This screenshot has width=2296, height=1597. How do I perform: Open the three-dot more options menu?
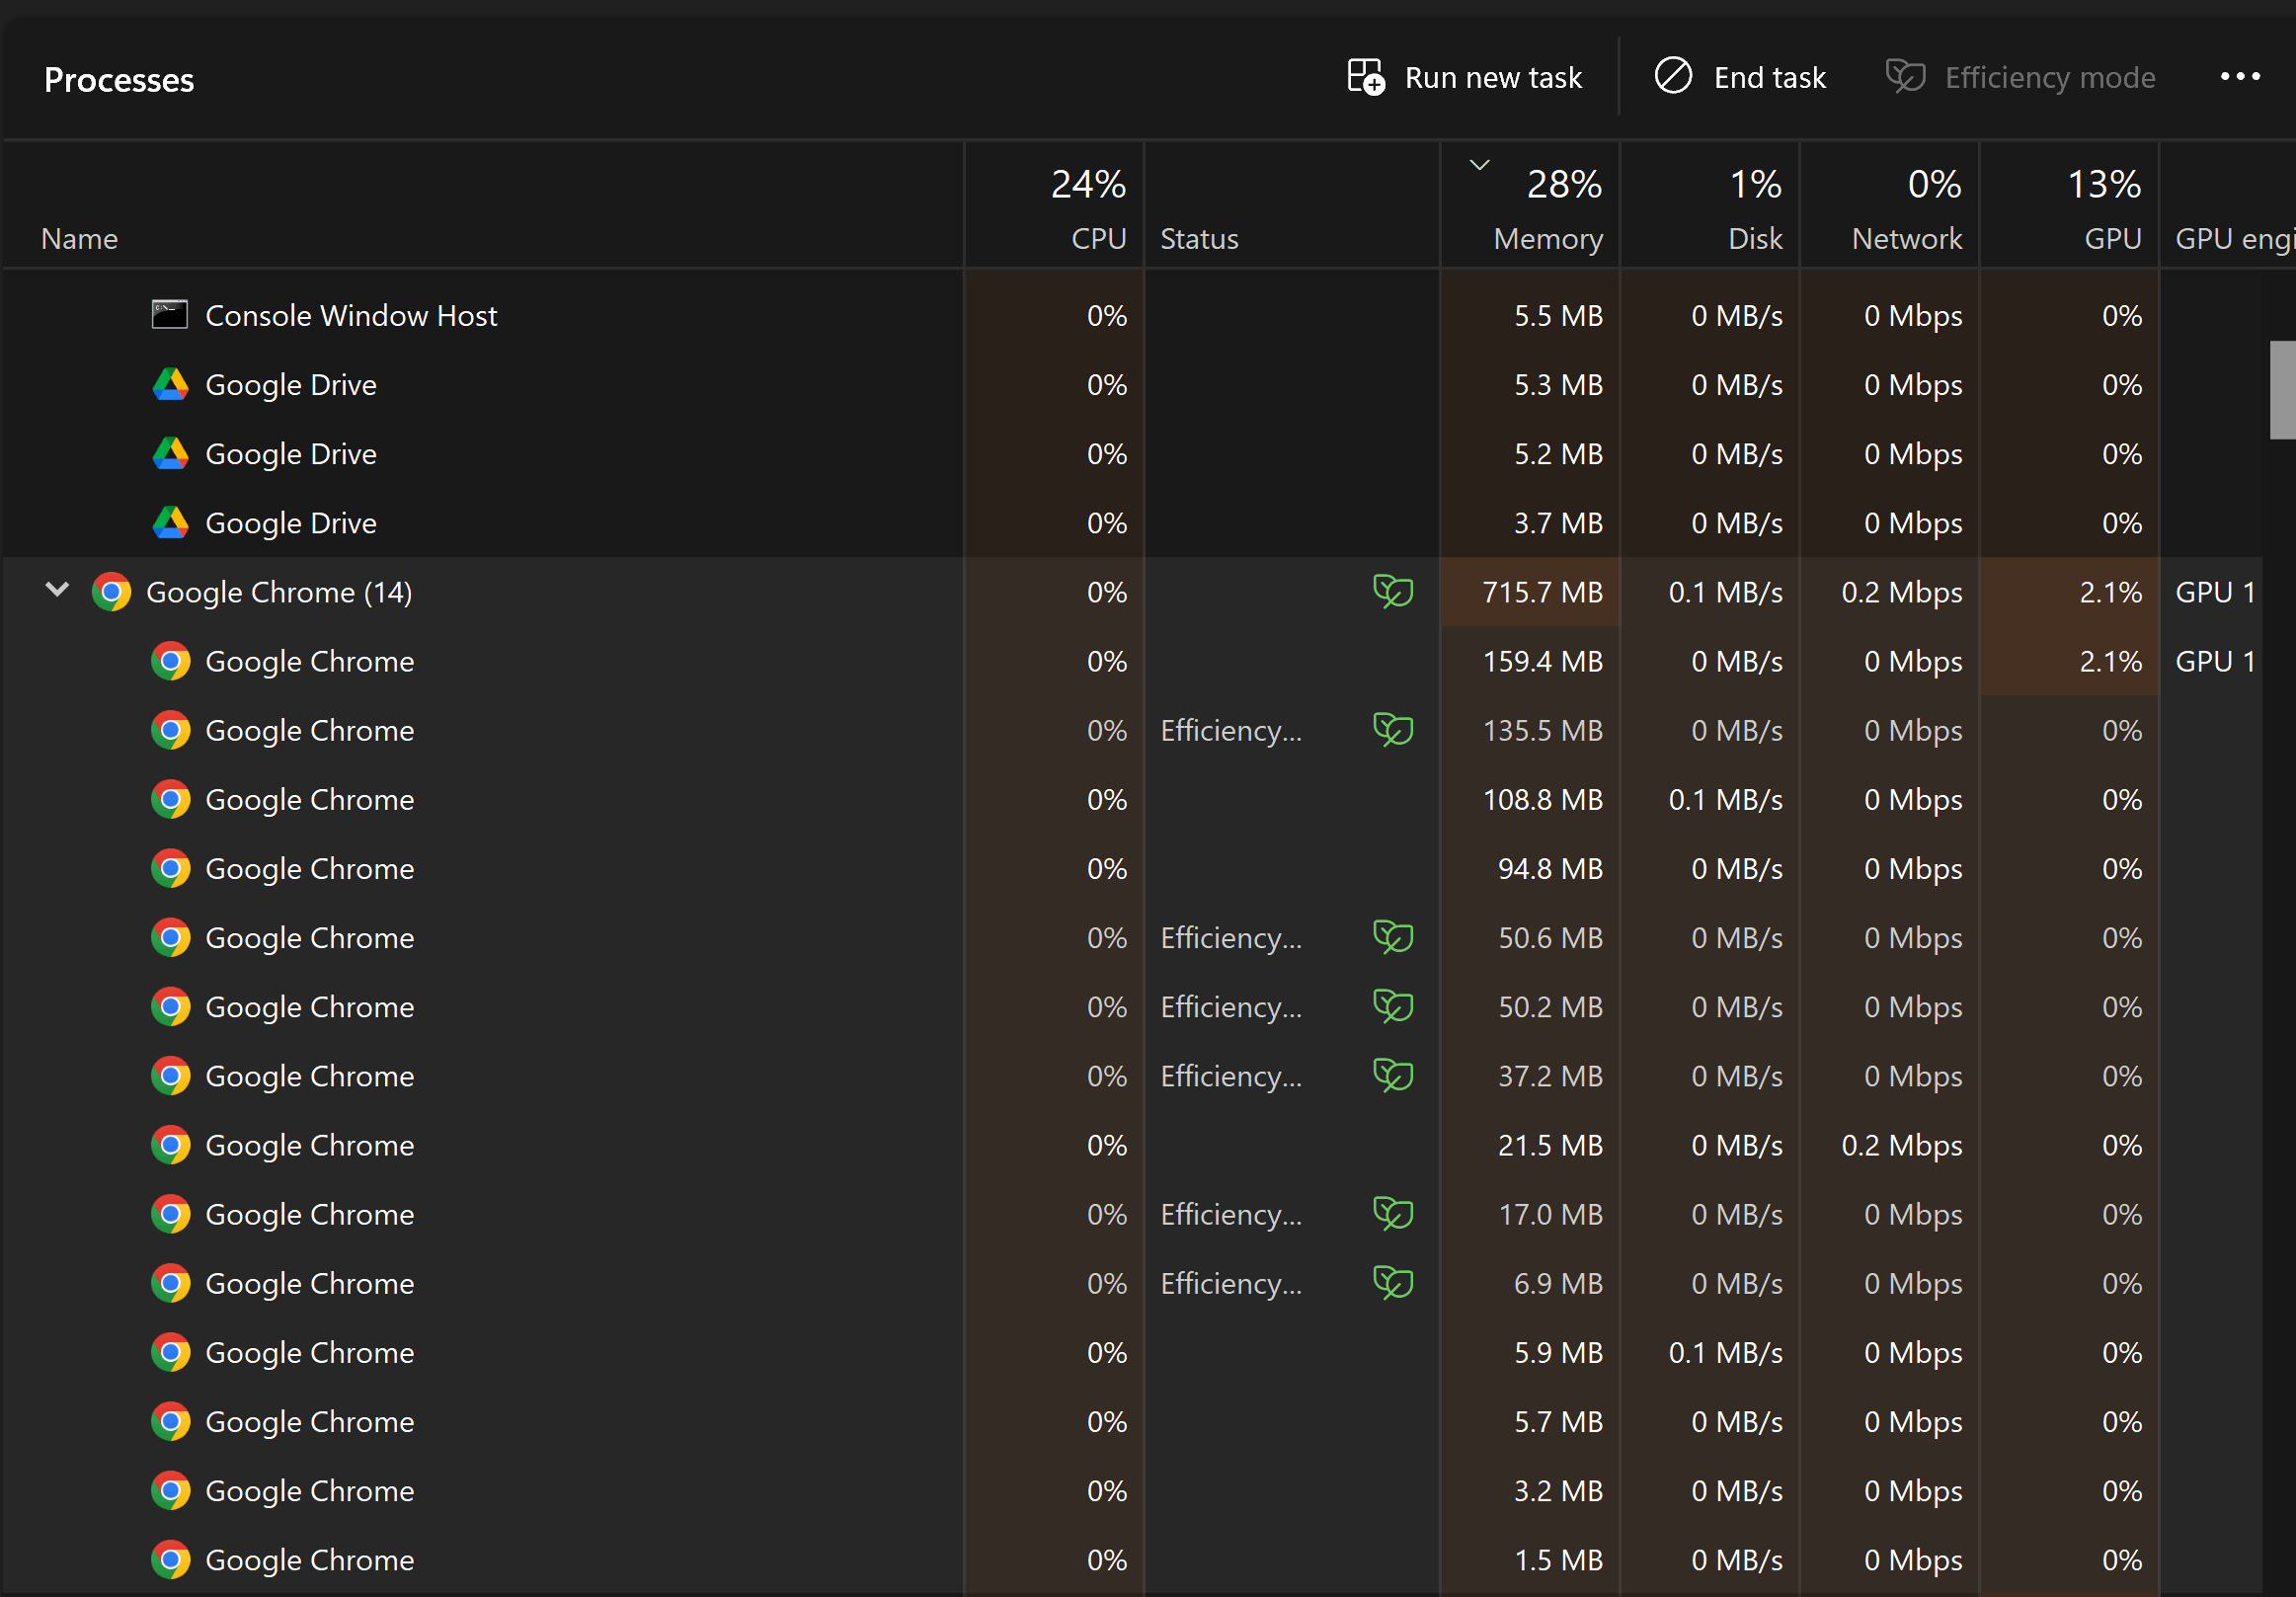coord(2239,77)
